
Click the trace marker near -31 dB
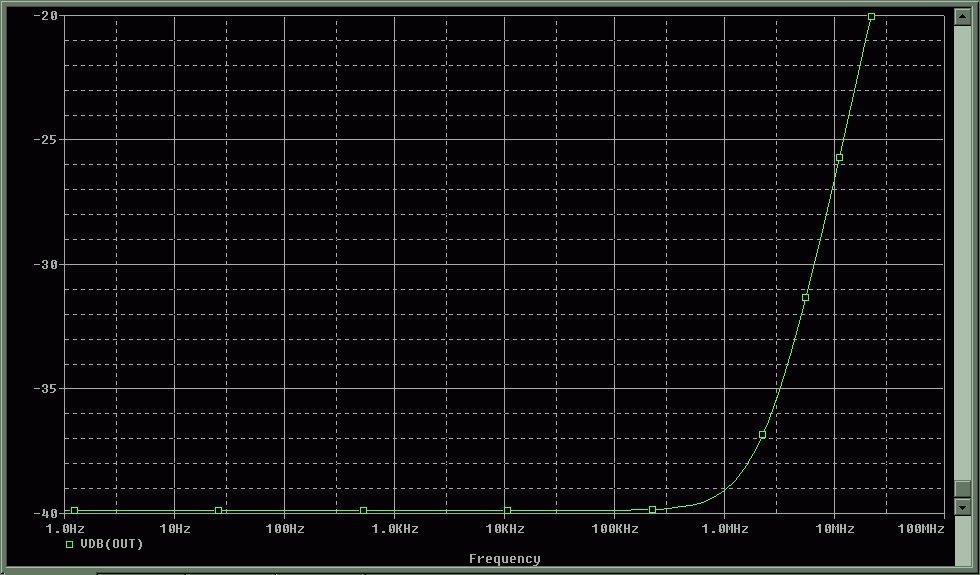point(805,298)
